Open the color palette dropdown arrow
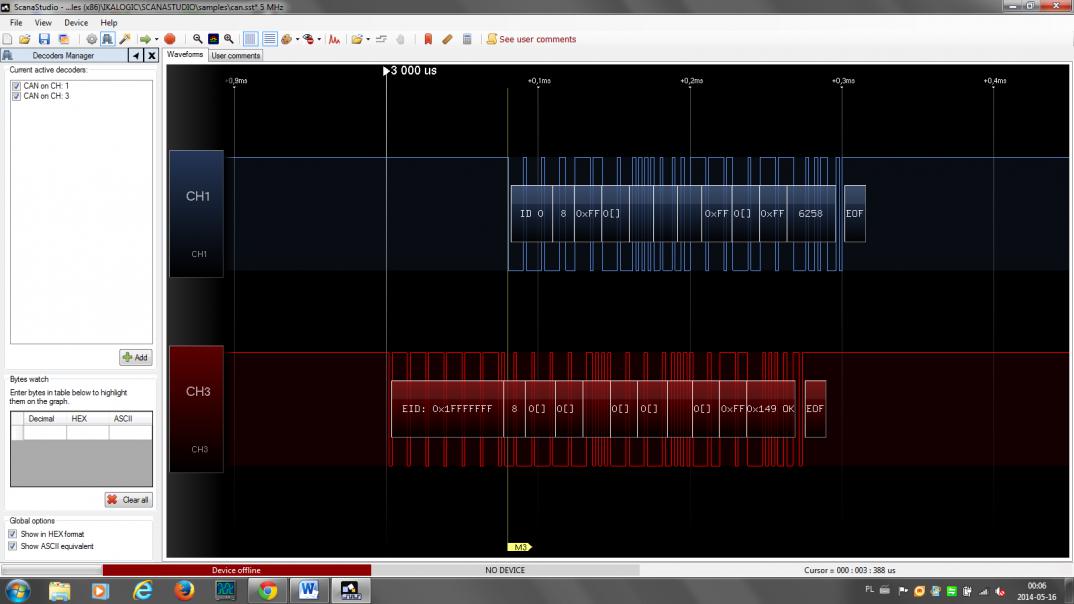The image size is (1074, 604). click(x=297, y=39)
